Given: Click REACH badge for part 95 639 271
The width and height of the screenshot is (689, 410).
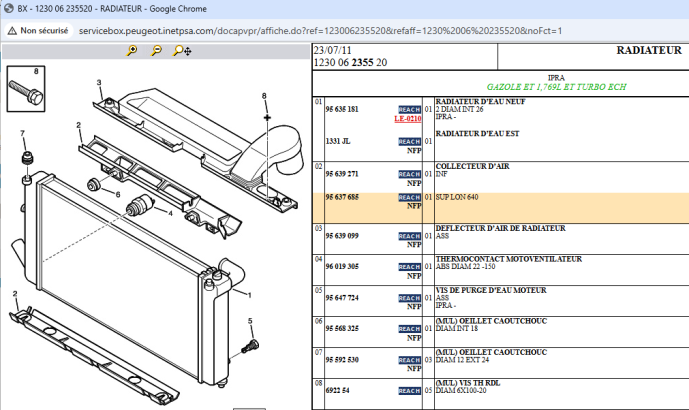Looking at the screenshot, I should pos(409,174).
